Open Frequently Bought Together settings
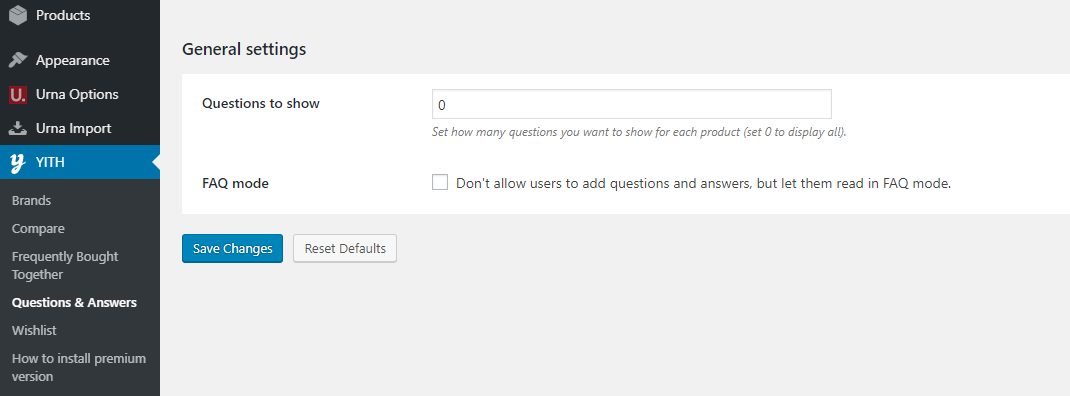 (65, 266)
